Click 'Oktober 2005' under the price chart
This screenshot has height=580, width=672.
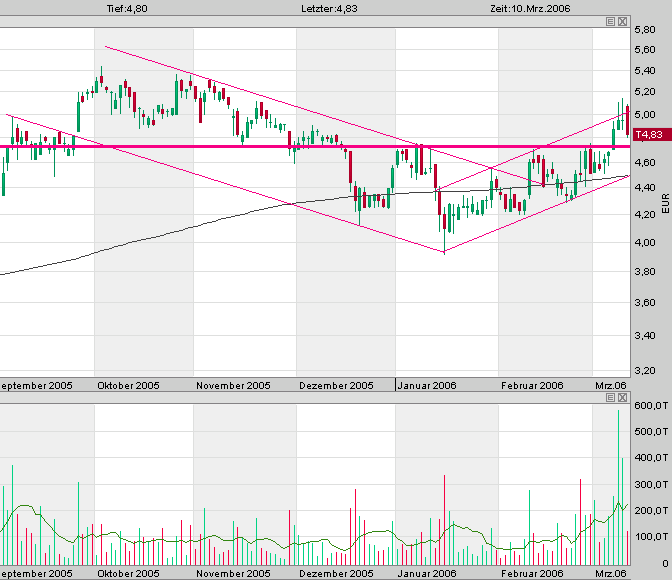coord(128,385)
